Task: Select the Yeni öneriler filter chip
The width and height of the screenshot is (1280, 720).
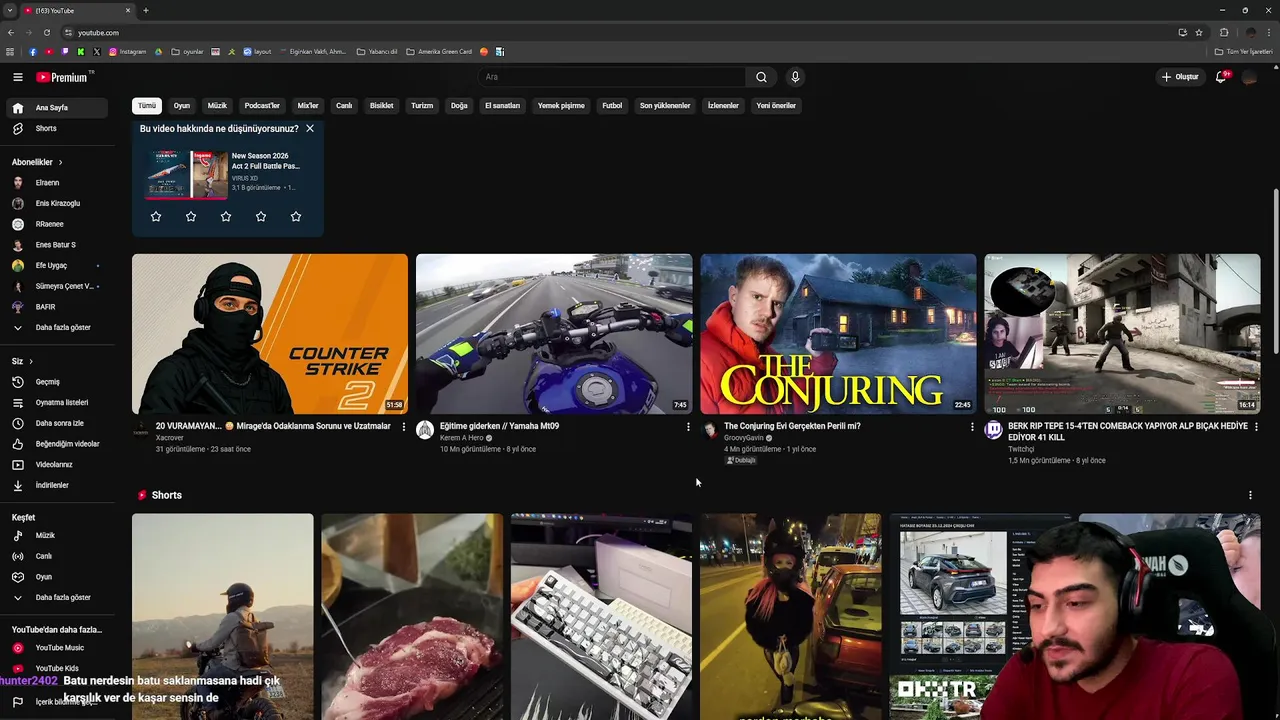Action: coord(776,106)
